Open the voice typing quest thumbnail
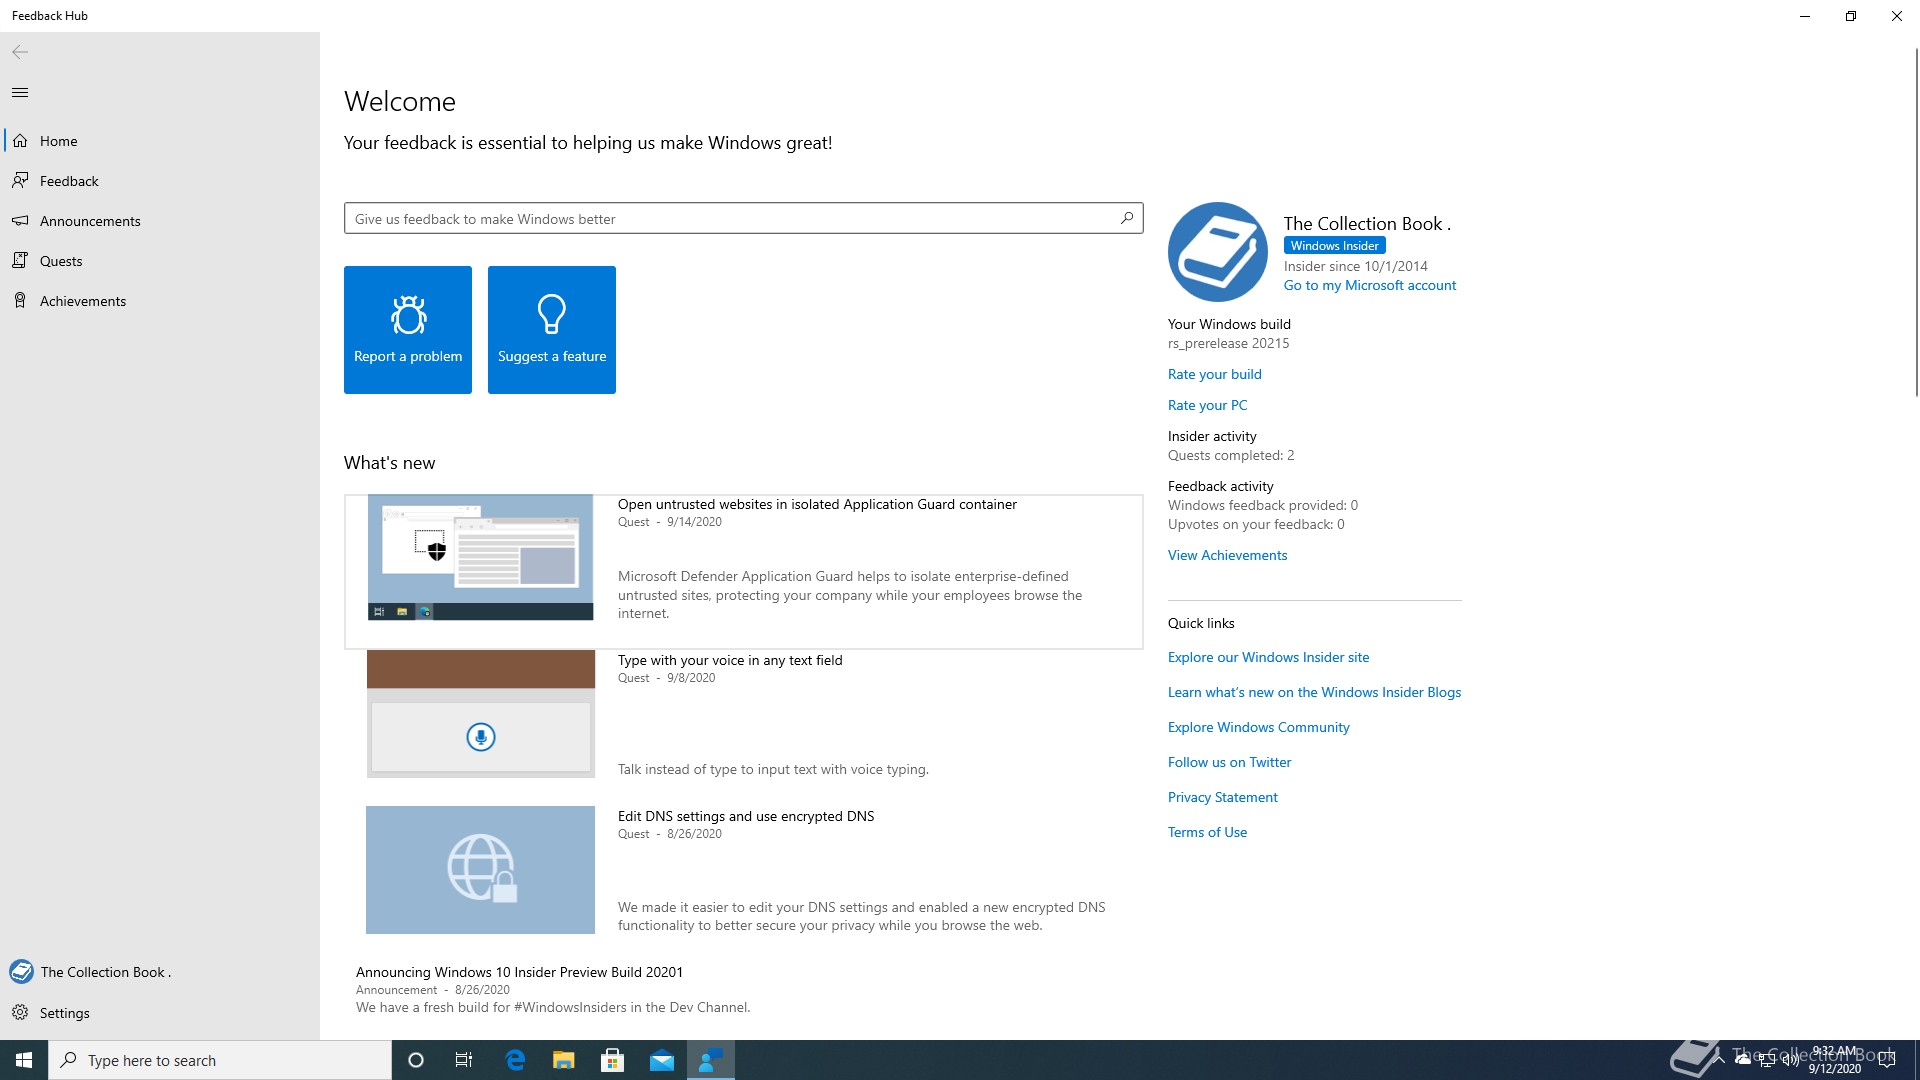The width and height of the screenshot is (1920, 1080). (480, 714)
